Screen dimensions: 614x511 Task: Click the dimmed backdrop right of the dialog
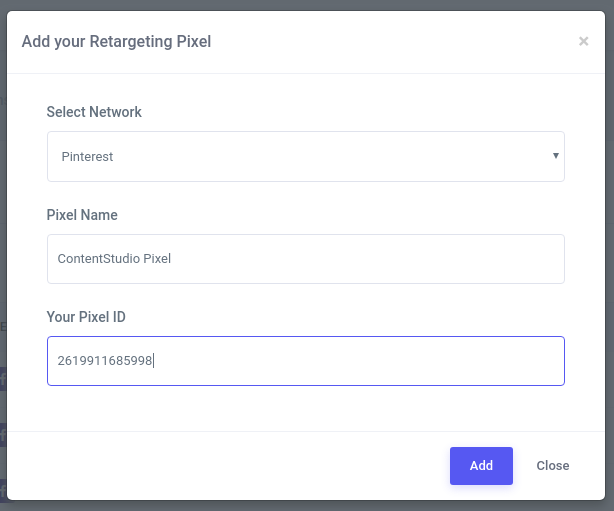coord(610,250)
